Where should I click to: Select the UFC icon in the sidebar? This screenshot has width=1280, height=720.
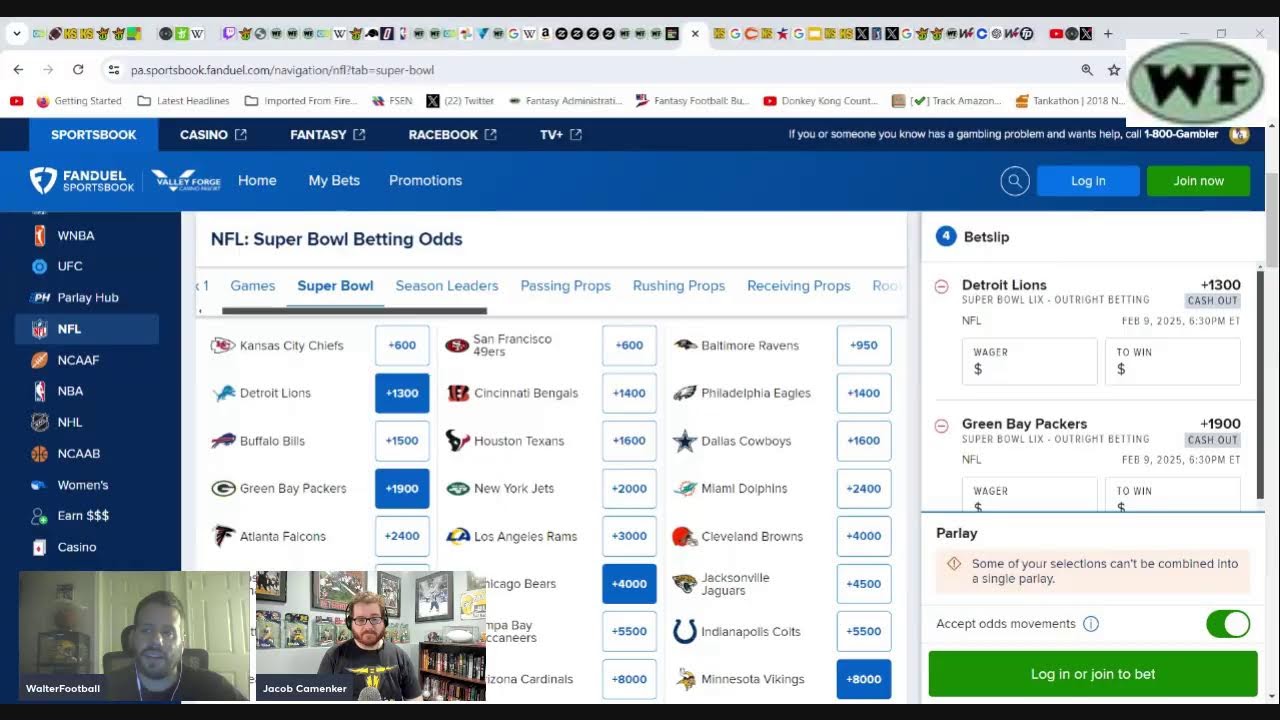(x=40, y=267)
